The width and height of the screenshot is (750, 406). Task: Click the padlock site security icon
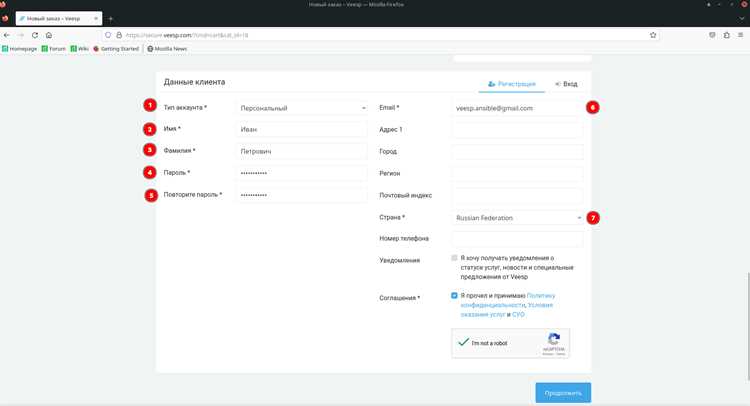[119, 35]
